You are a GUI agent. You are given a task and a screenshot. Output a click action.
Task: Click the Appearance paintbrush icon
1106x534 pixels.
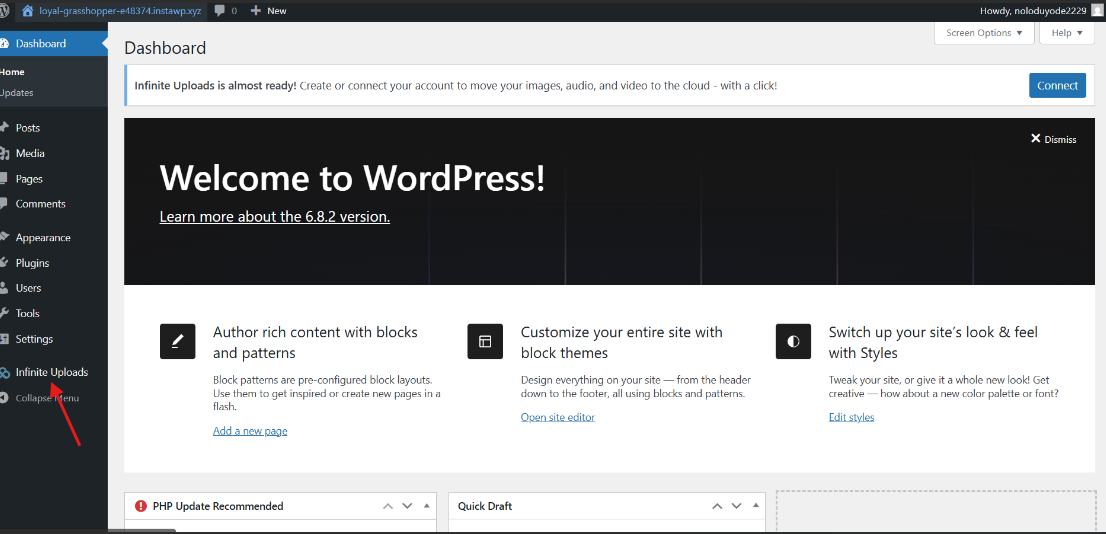tap(4, 238)
